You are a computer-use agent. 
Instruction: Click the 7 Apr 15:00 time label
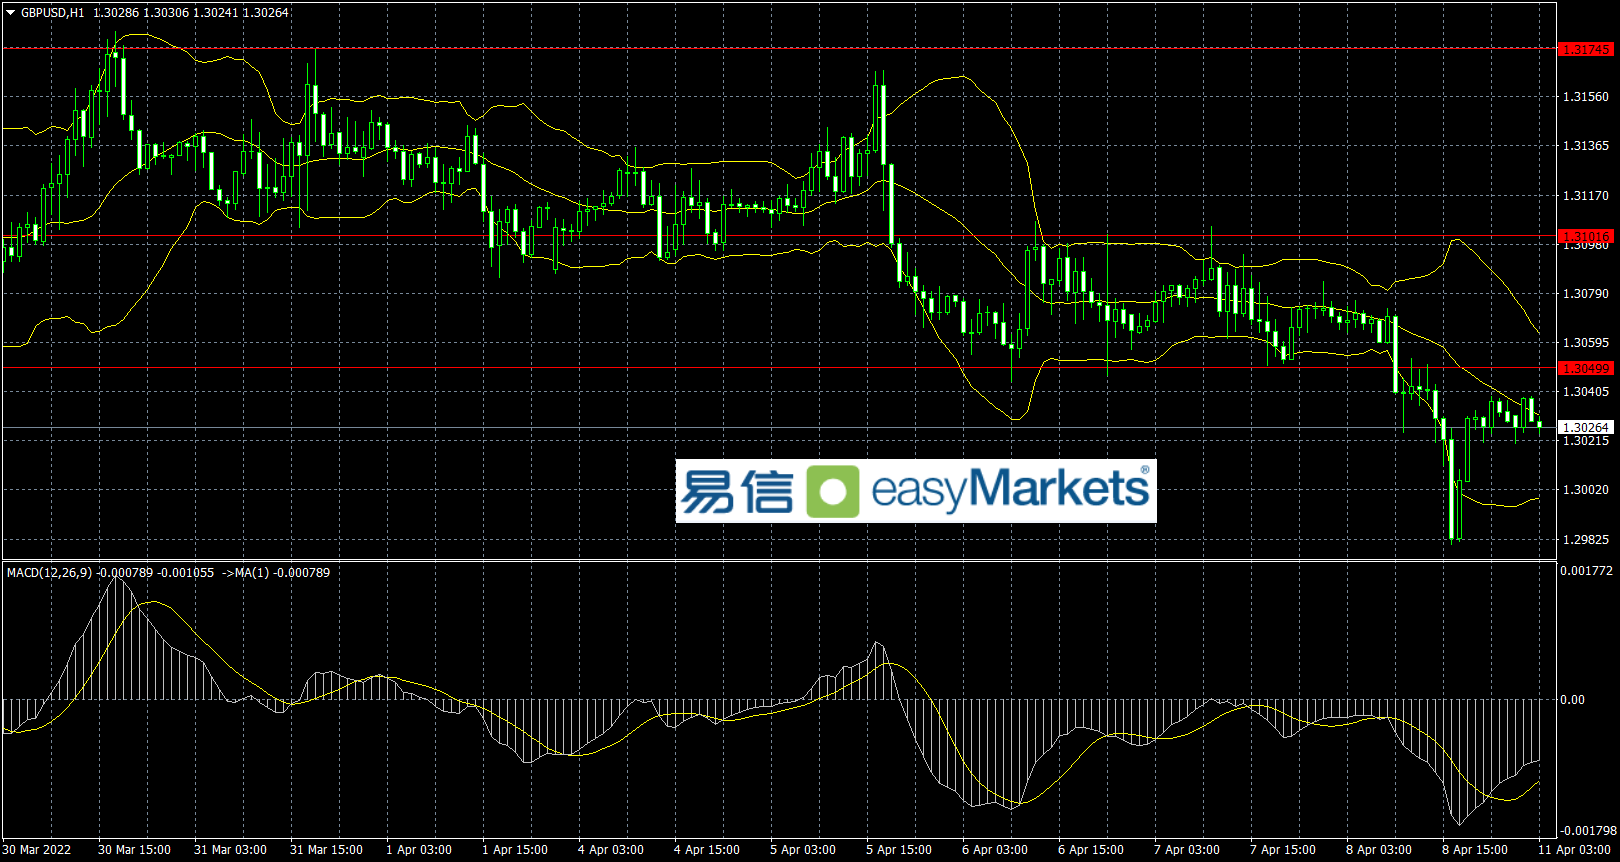click(x=1283, y=850)
